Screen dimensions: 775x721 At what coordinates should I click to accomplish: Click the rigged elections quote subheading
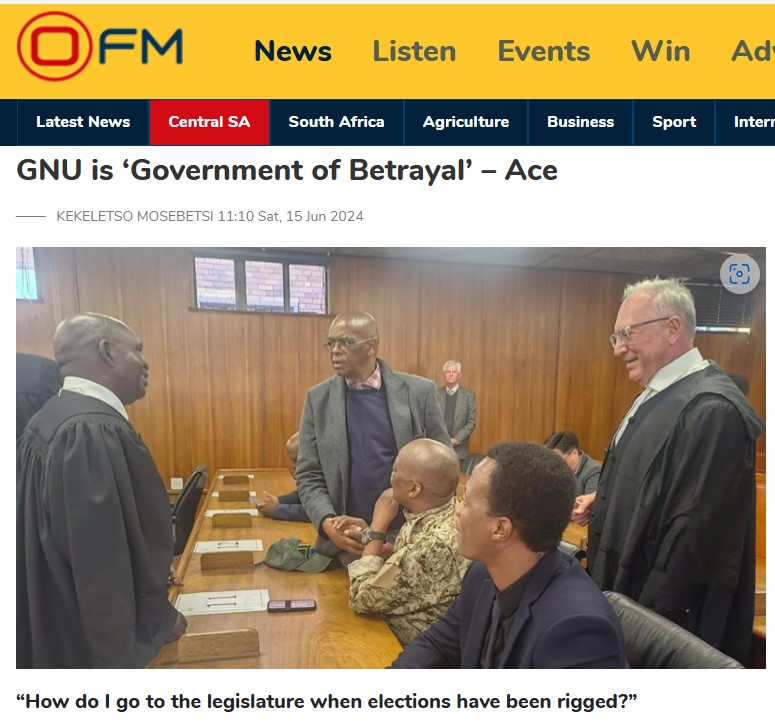coord(326,702)
